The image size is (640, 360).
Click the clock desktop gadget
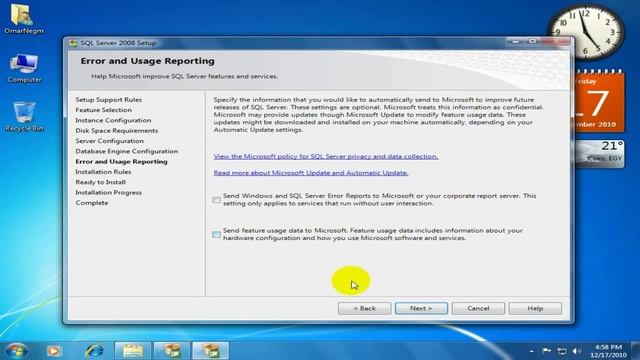(x=586, y=33)
